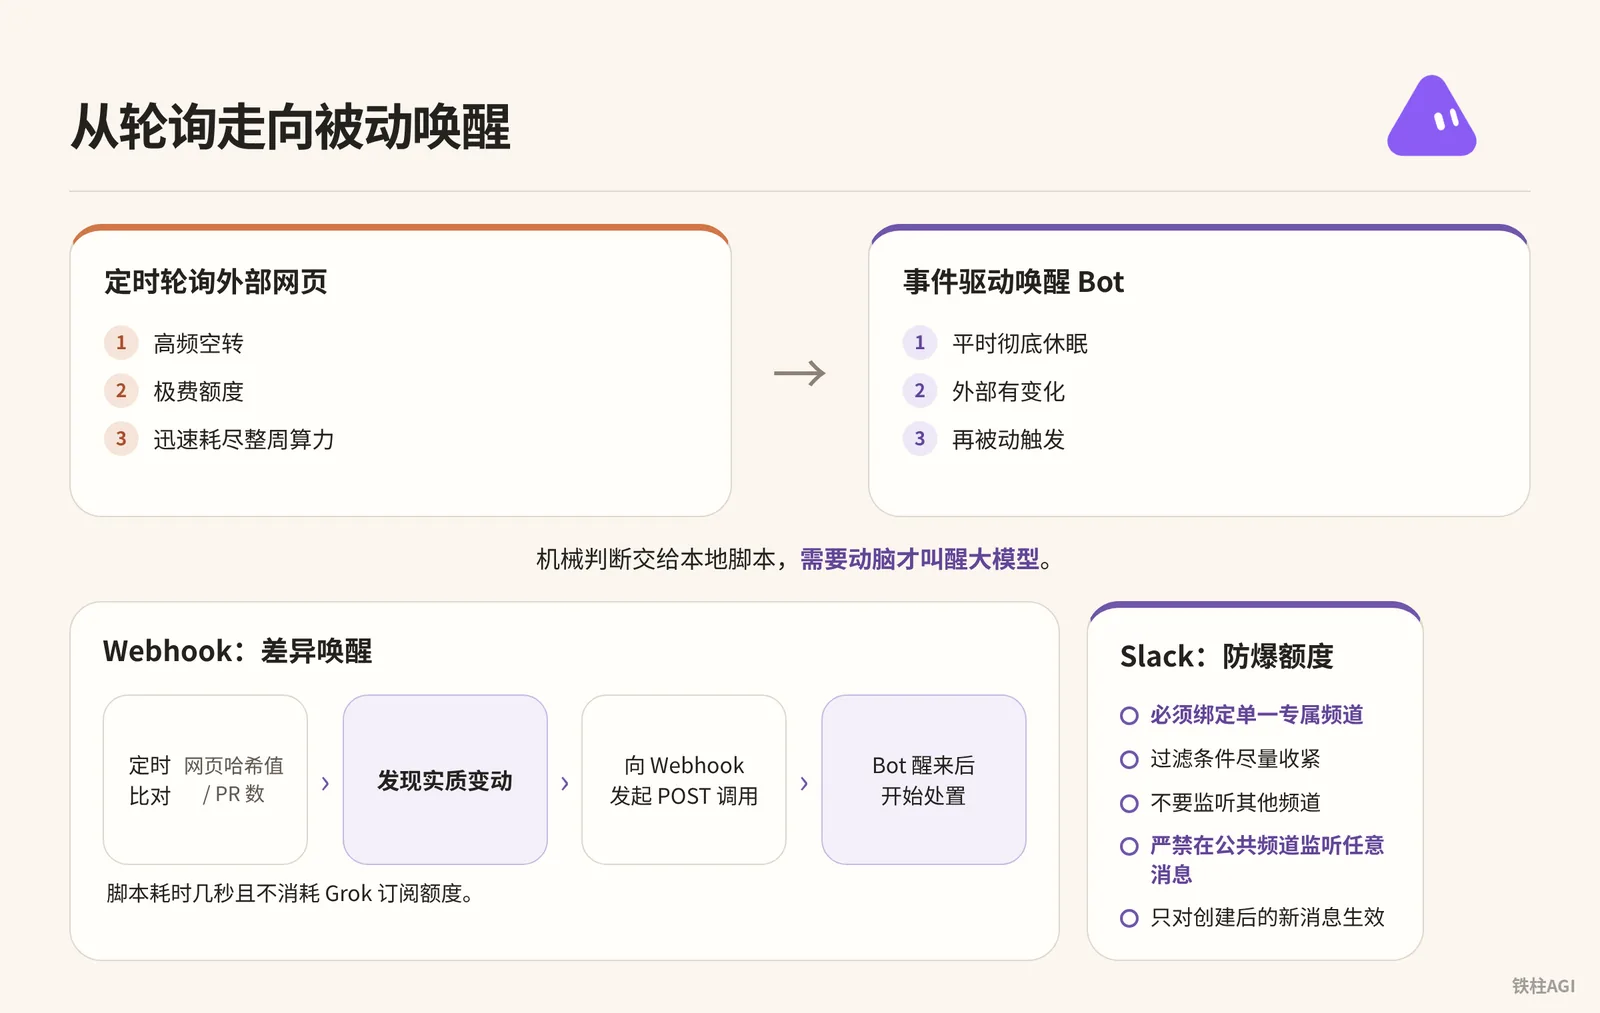Click the heading Webhook：差异唤醒
Screen dimensions: 1600x1013
(x=237, y=651)
